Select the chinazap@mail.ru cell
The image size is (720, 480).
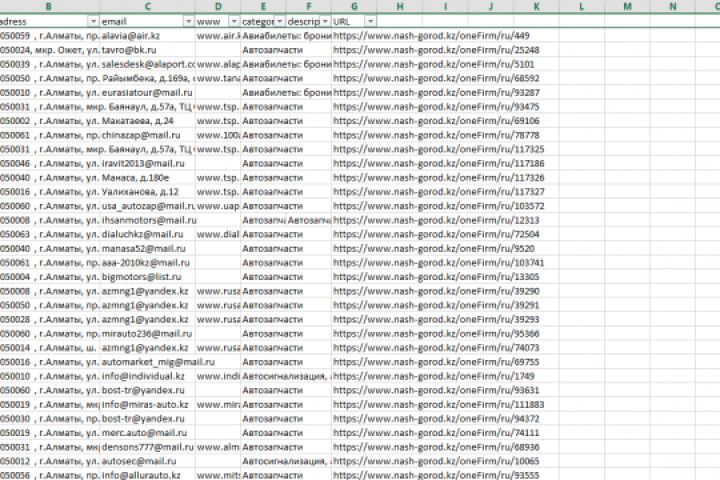tap(147, 136)
